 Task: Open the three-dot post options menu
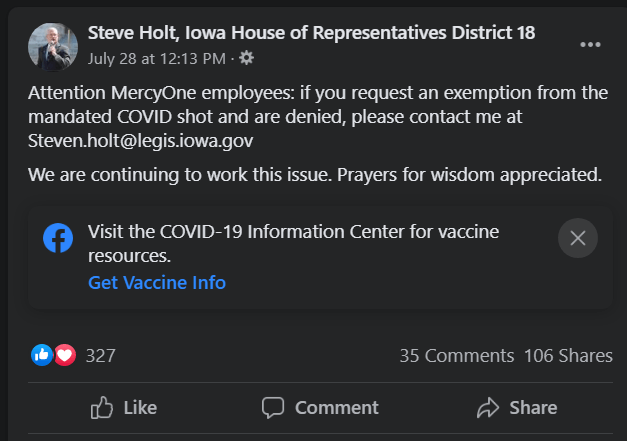pos(591,46)
